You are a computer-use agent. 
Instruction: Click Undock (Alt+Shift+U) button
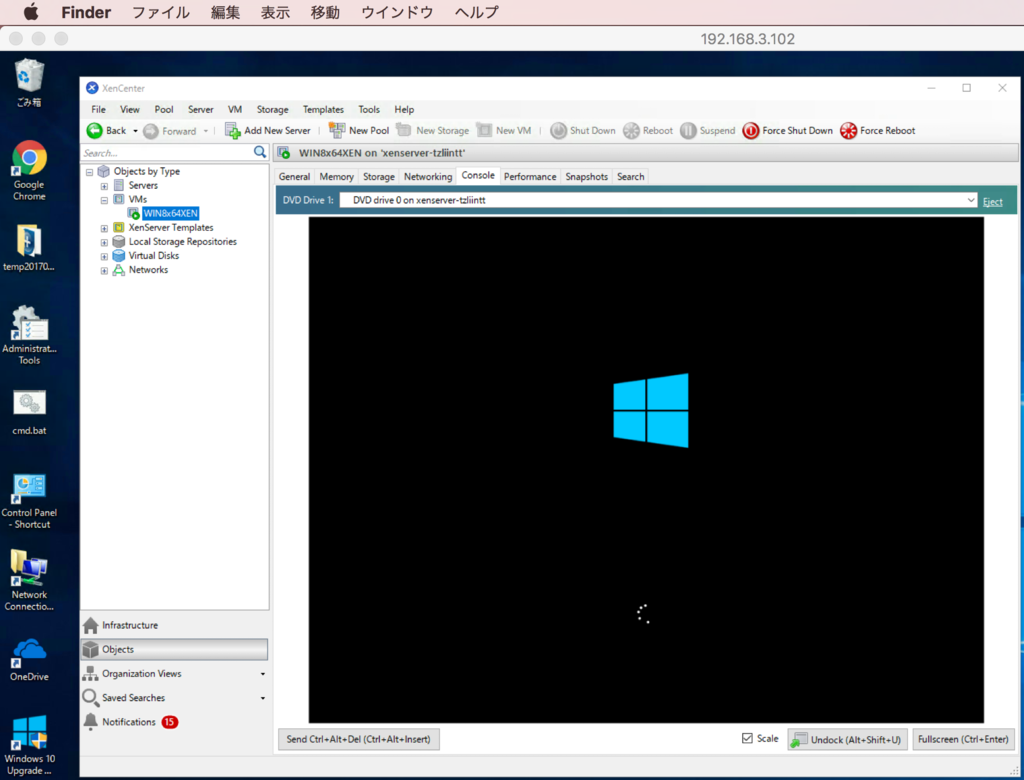click(x=847, y=739)
